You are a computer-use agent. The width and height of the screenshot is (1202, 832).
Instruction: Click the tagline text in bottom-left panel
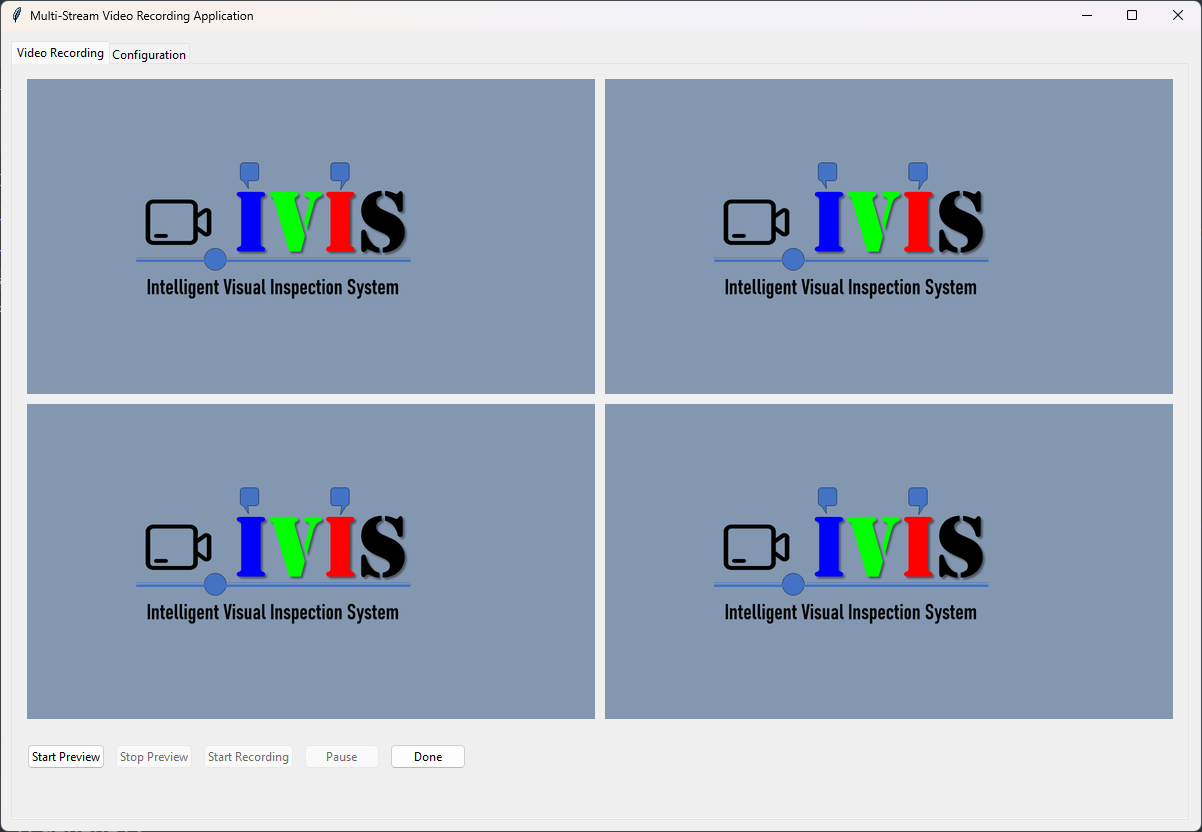click(272, 613)
